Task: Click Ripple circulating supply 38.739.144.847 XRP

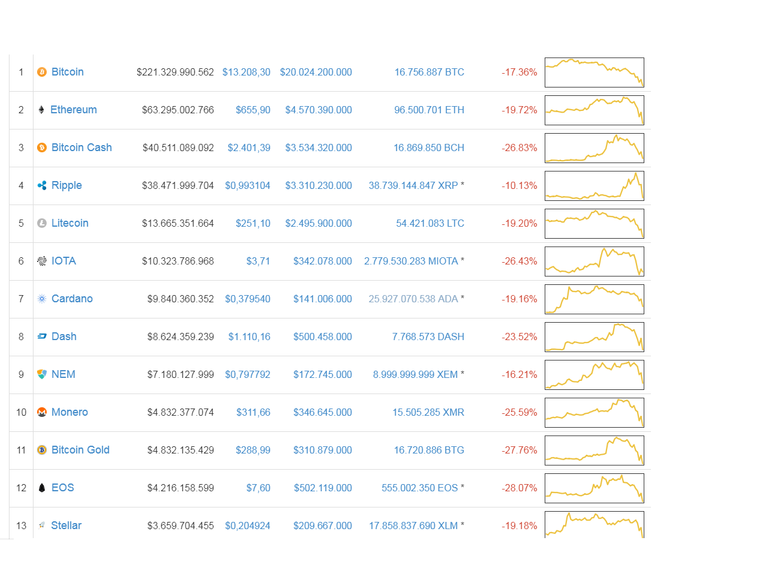Action: (x=413, y=185)
